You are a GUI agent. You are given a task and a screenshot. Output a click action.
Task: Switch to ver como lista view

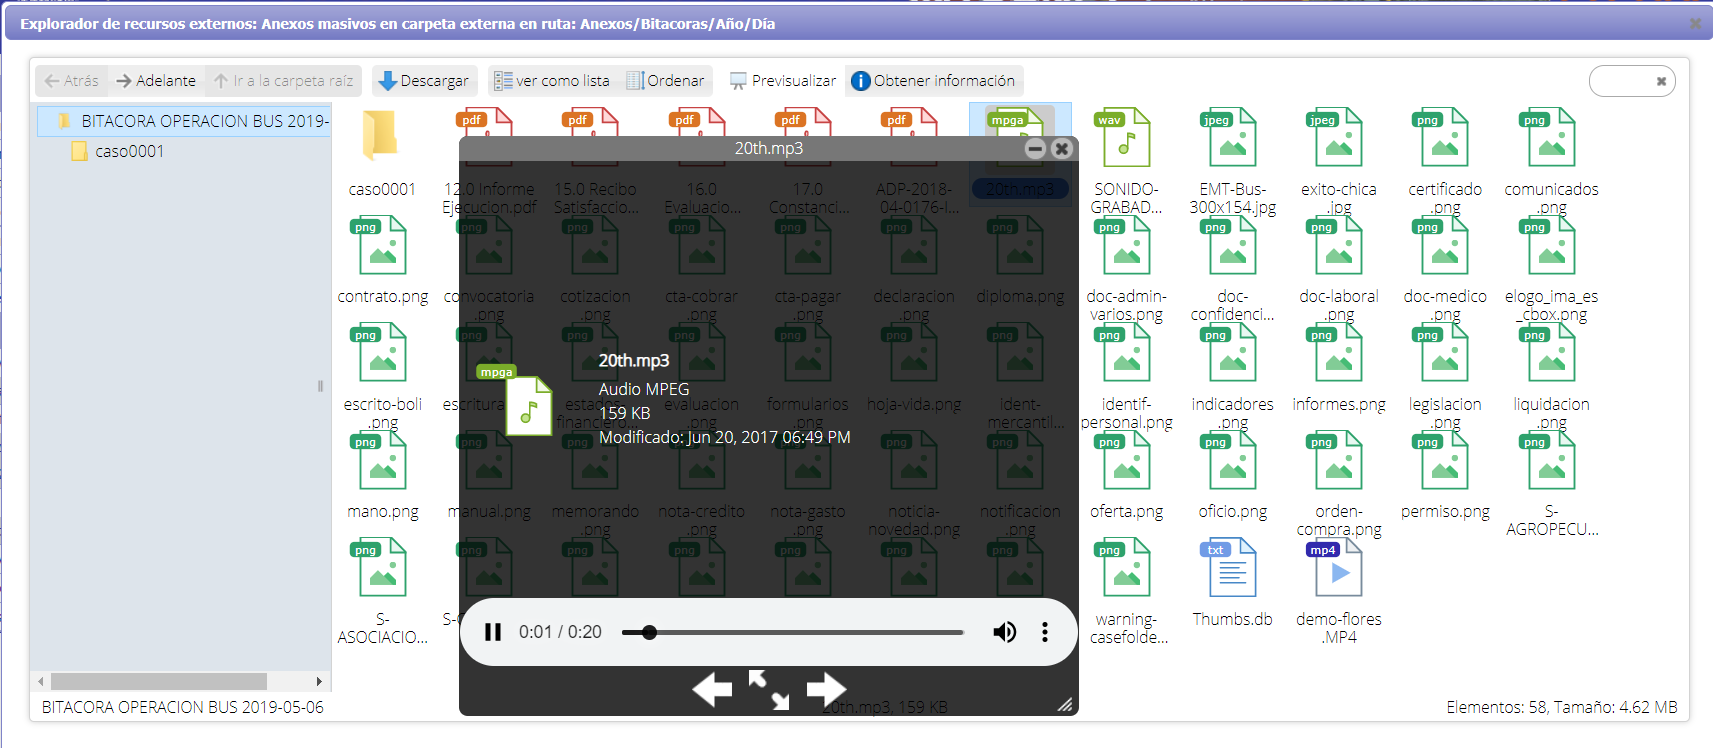point(552,81)
